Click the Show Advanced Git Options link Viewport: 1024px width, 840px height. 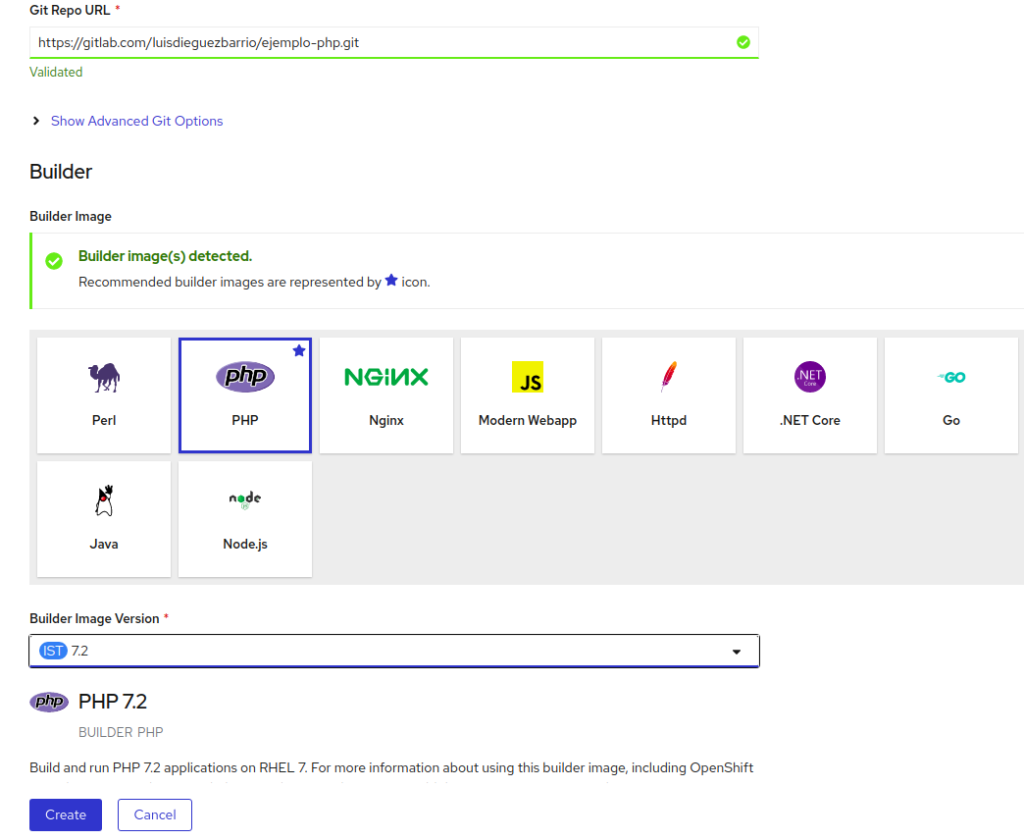click(x=137, y=121)
